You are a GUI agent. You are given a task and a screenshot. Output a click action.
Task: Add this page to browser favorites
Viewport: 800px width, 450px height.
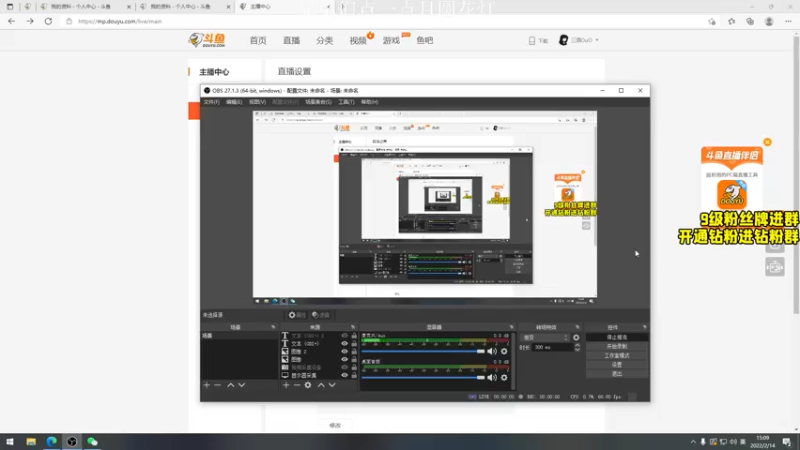pyautogui.click(x=712, y=21)
